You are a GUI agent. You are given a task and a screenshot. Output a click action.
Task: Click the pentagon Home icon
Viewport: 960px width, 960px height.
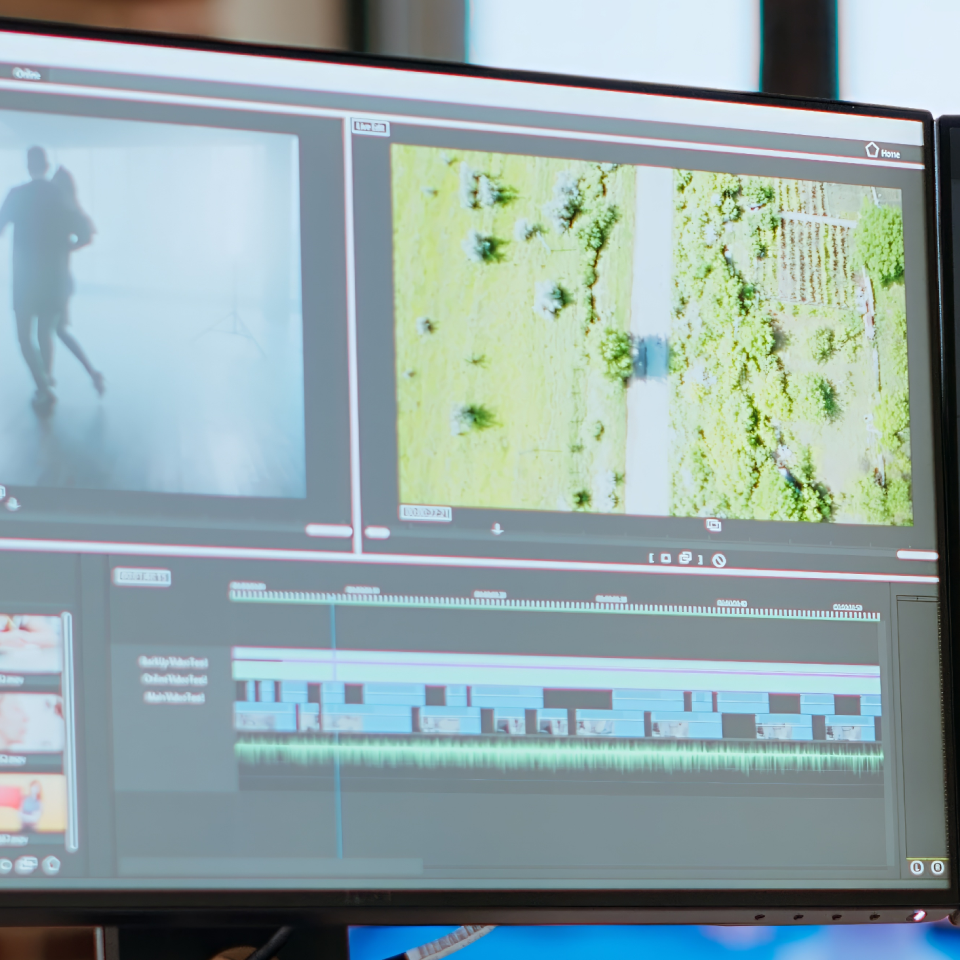coord(872,149)
